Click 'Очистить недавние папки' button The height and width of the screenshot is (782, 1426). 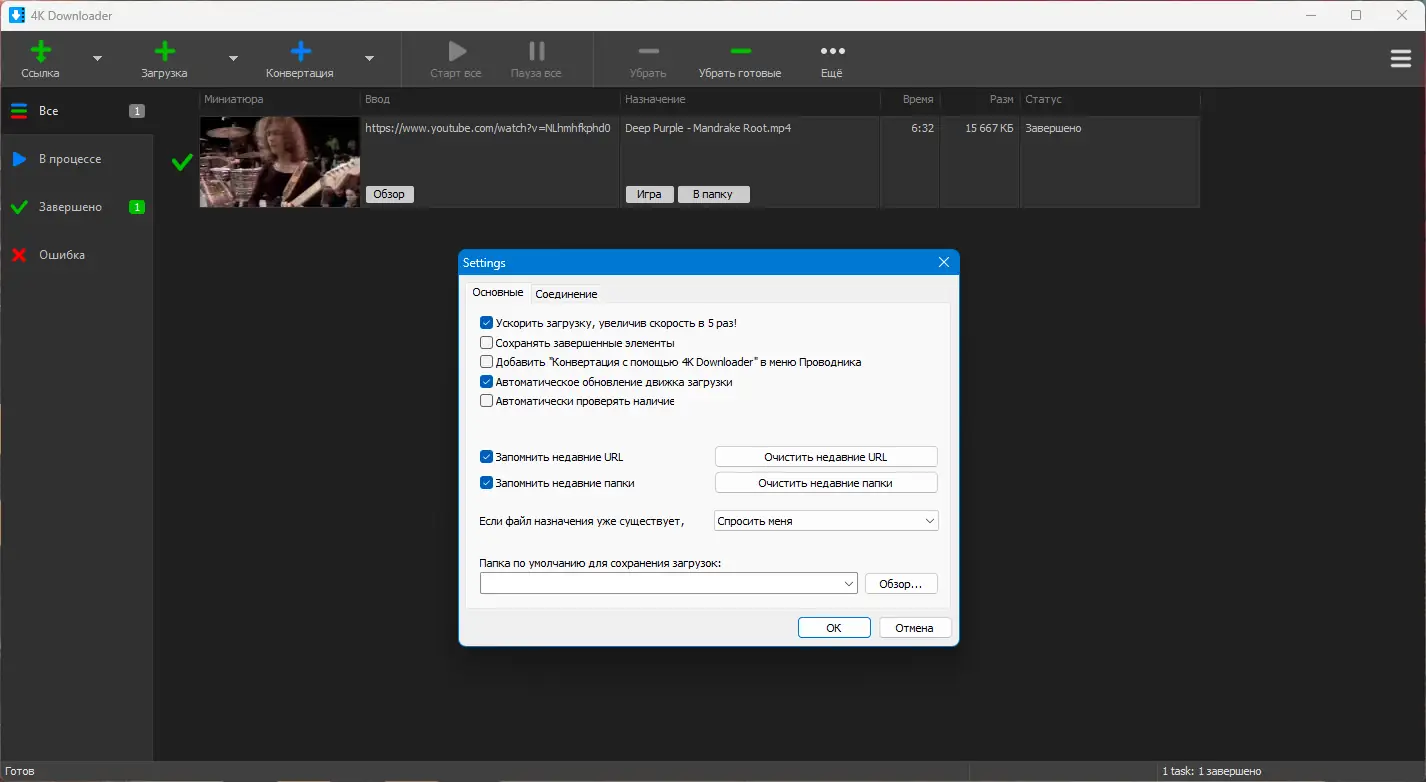tap(826, 483)
